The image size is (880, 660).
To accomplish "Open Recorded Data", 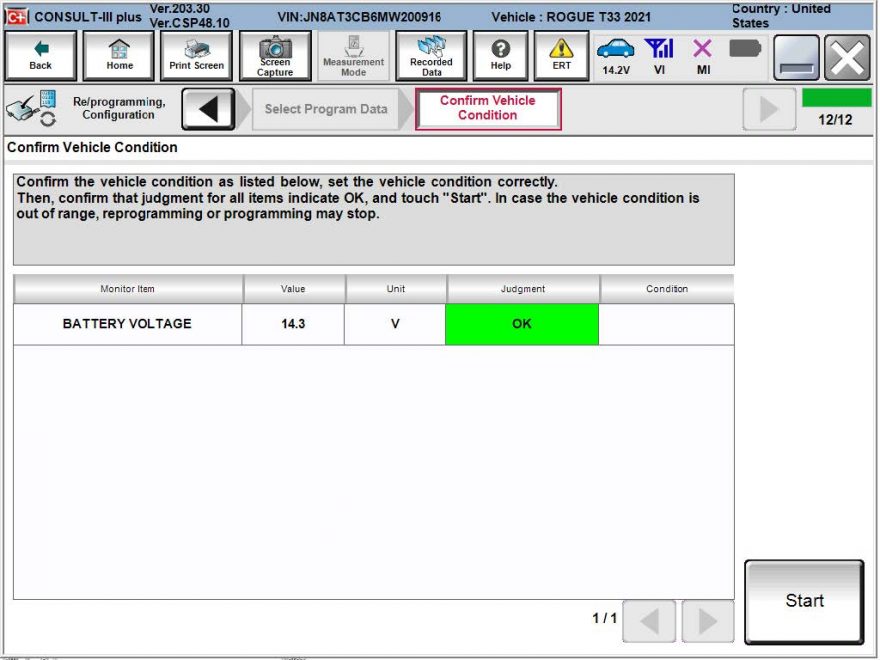I will (430, 55).
